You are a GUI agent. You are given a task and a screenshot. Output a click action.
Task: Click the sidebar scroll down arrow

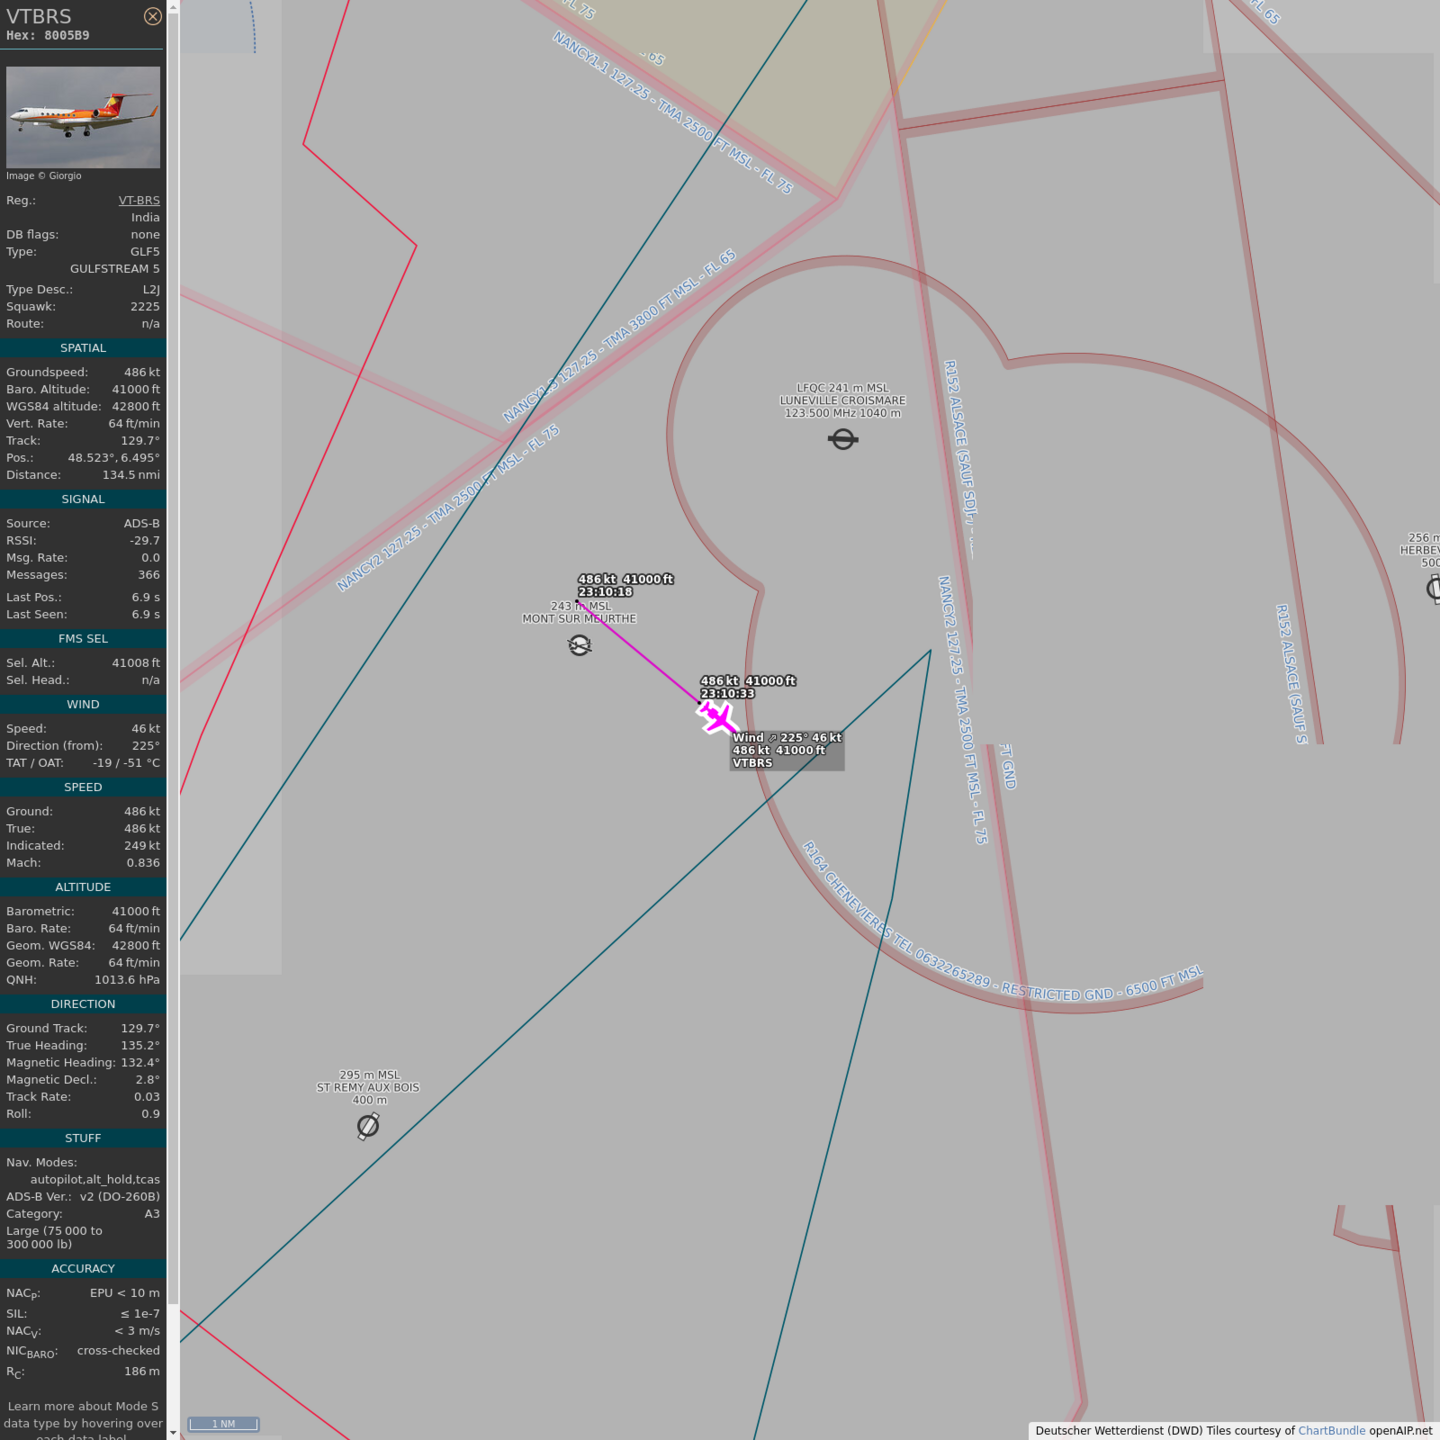[173, 1432]
